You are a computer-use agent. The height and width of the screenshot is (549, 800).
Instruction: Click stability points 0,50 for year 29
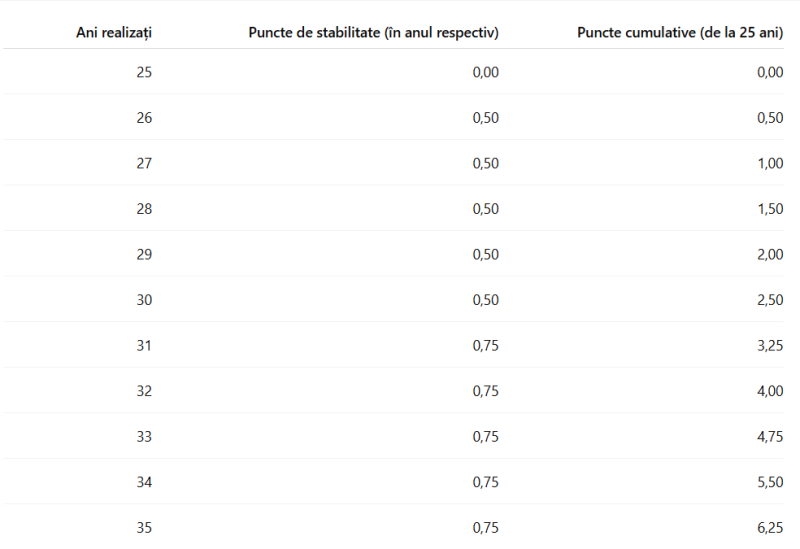485,254
